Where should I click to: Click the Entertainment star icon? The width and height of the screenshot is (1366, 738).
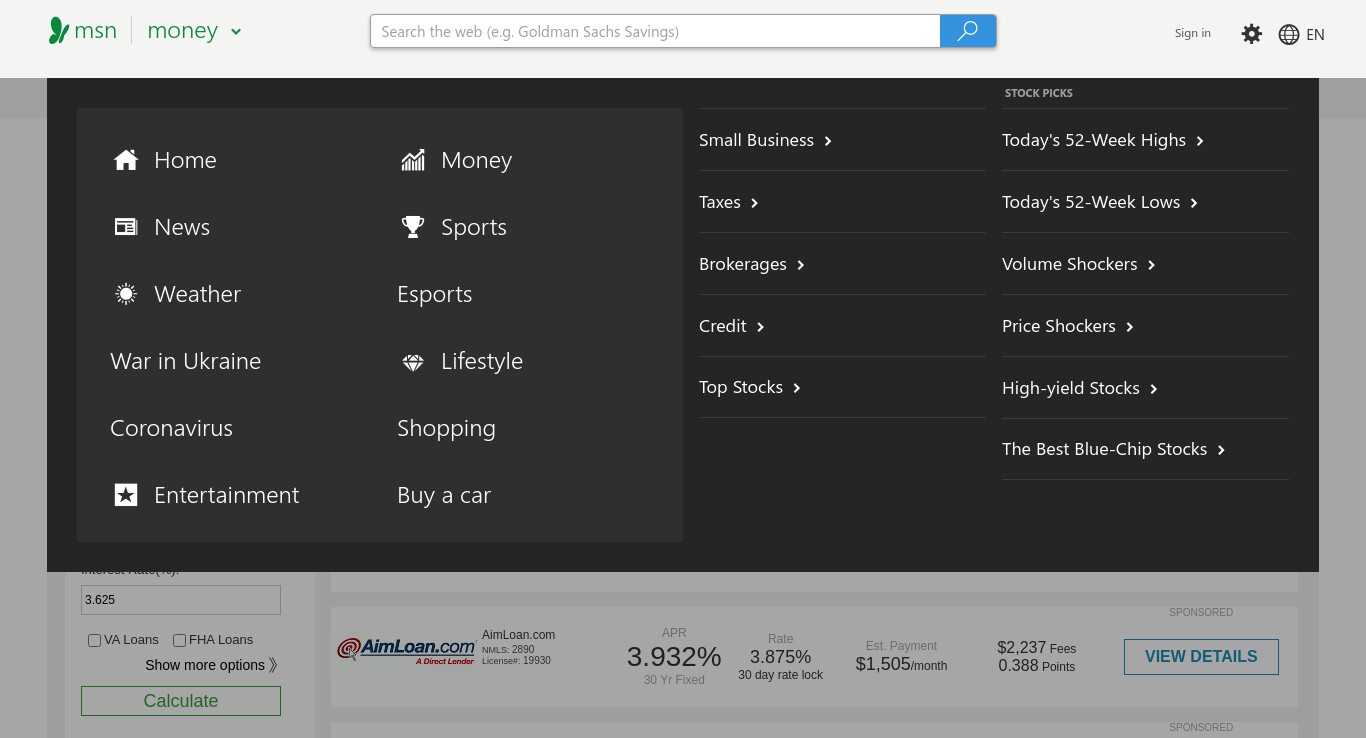click(x=126, y=495)
